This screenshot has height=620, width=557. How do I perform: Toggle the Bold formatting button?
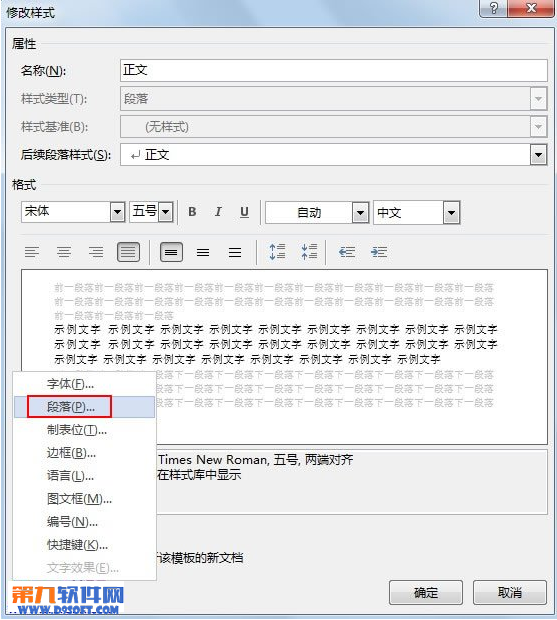[192, 212]
